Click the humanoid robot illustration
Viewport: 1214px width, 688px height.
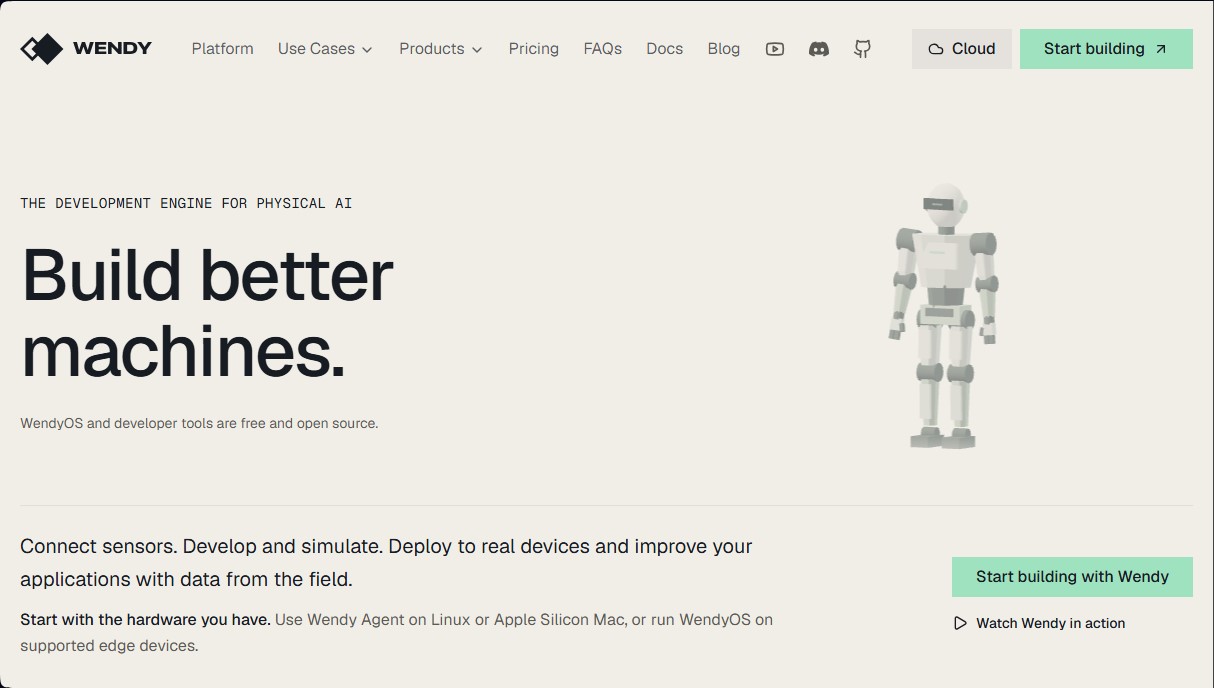click(x=944, y=315)
